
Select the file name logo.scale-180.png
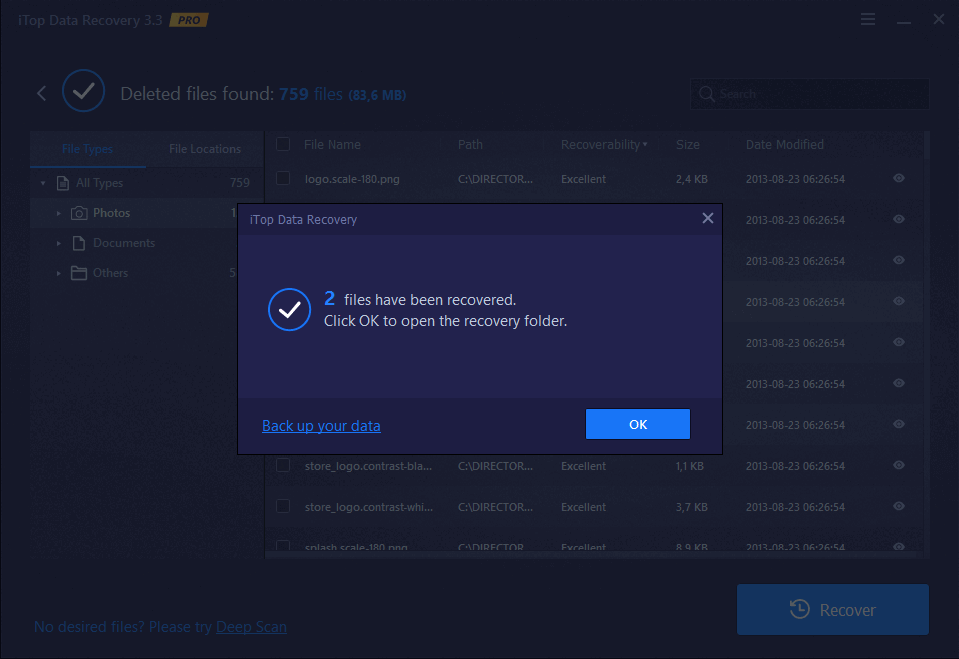pyautogui.click(x=352, y=179)
